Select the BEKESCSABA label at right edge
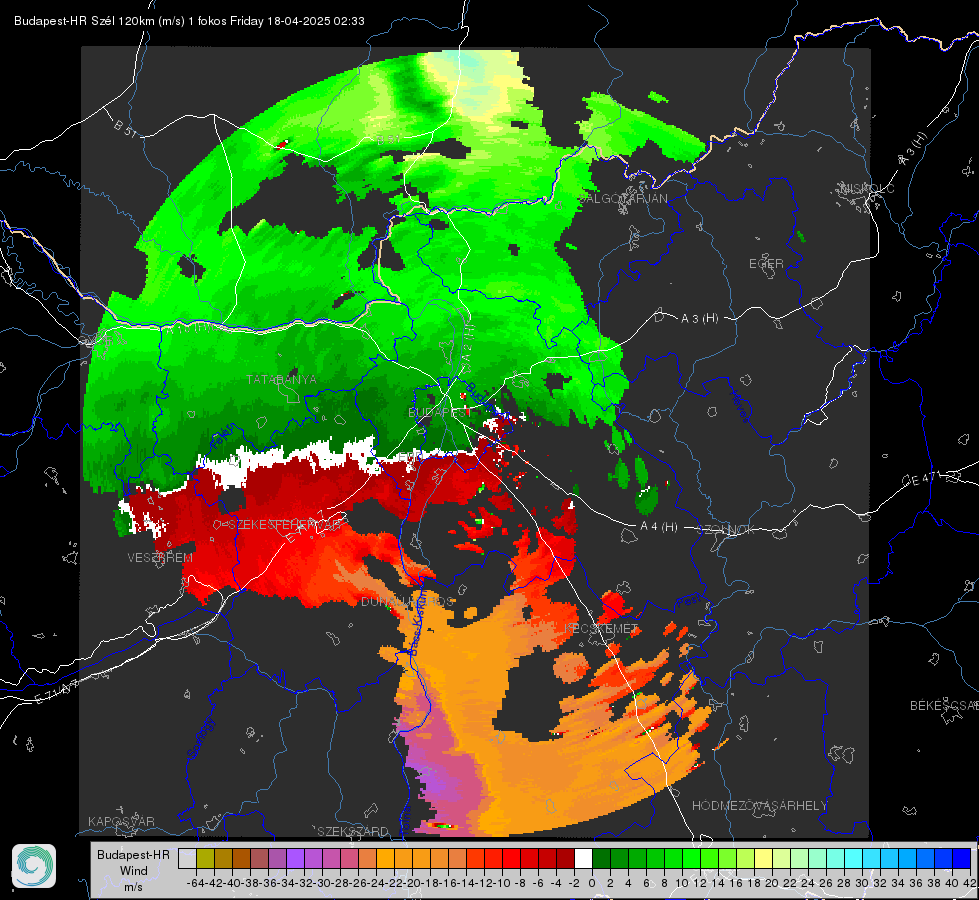This screenshot has height=900, width=979. point(944,705)
